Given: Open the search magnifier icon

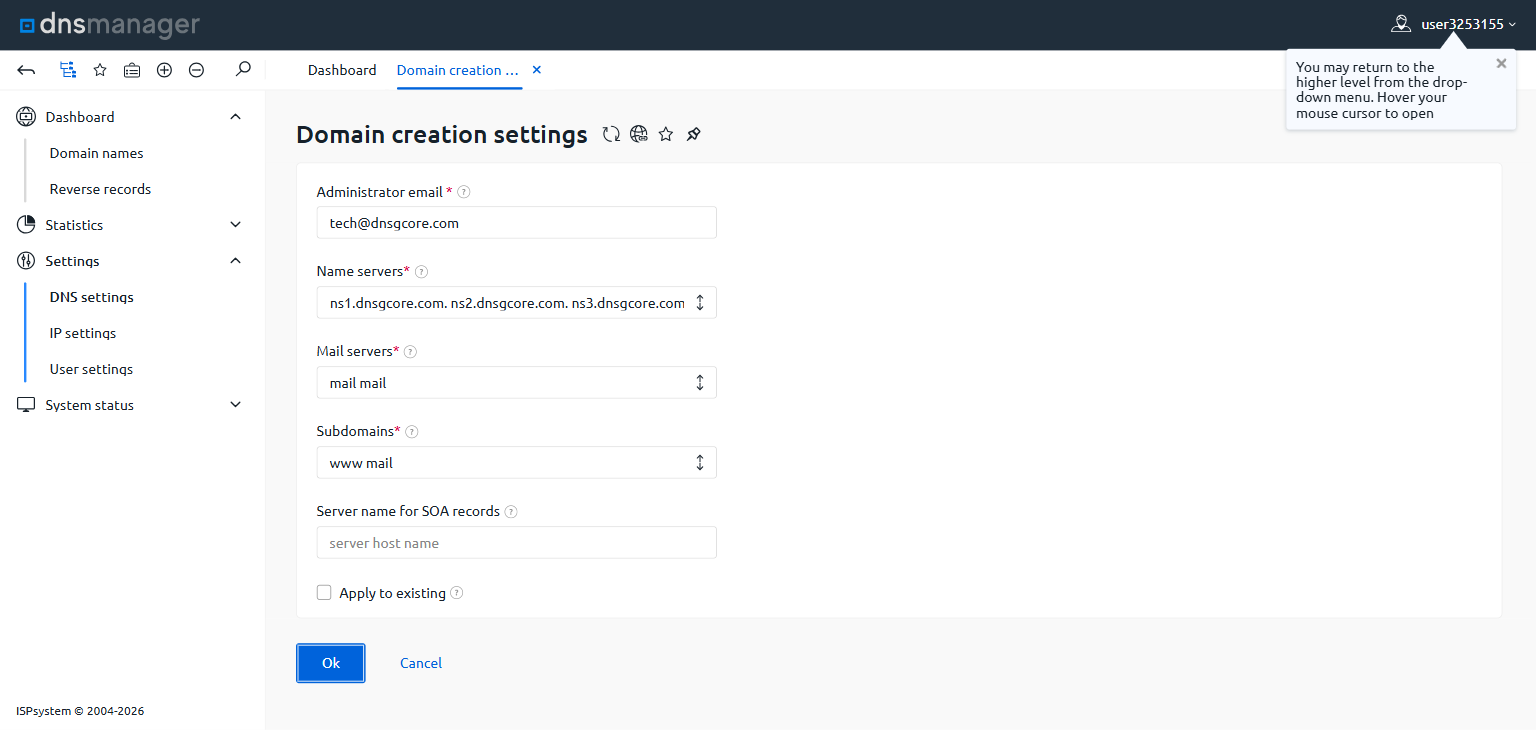Looking at the screenshot, I should coord(243,69).
